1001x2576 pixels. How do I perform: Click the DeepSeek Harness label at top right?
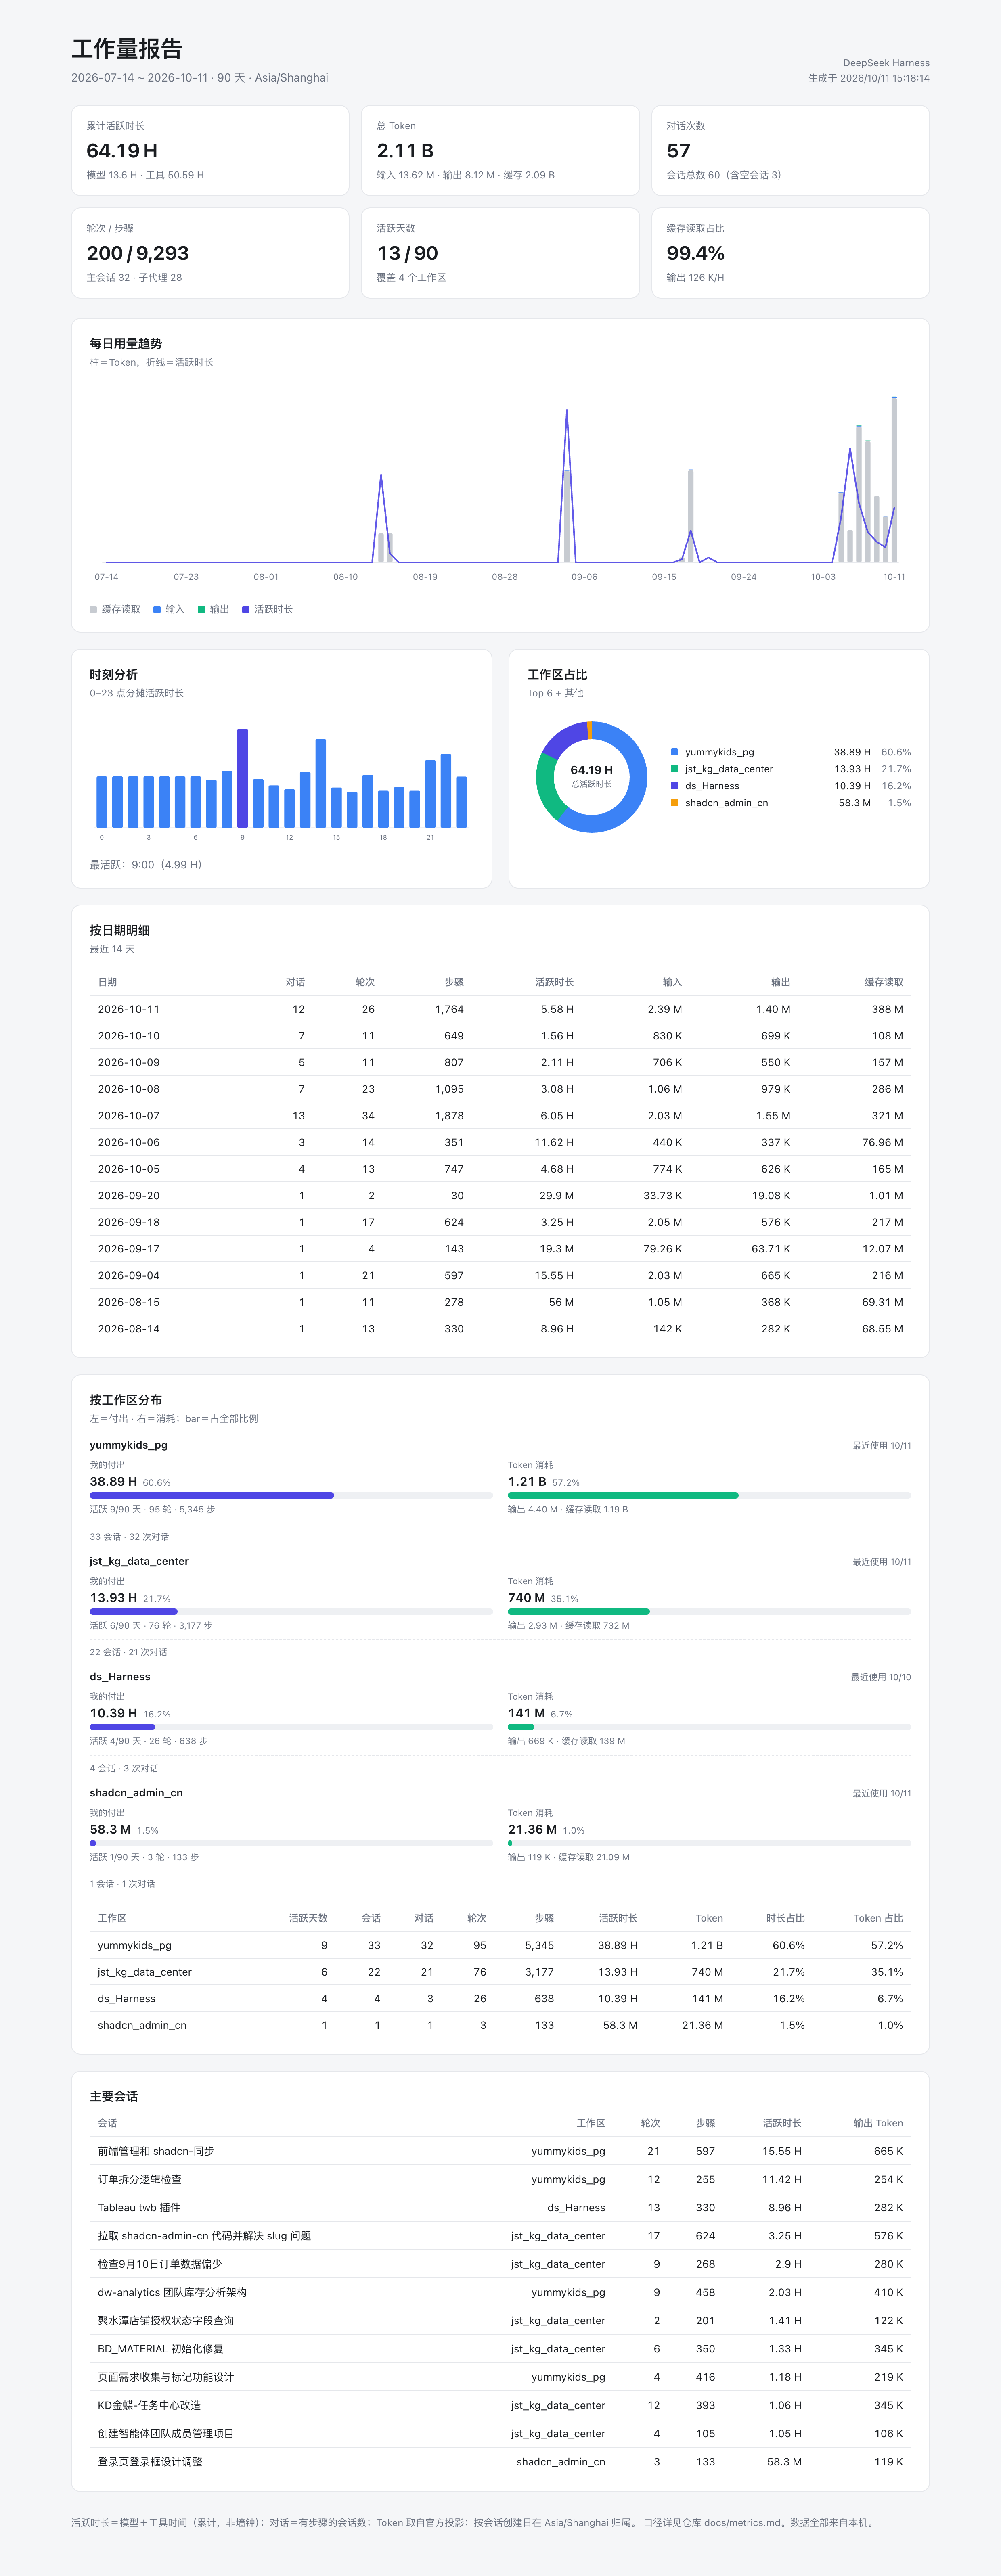point(886,63)
